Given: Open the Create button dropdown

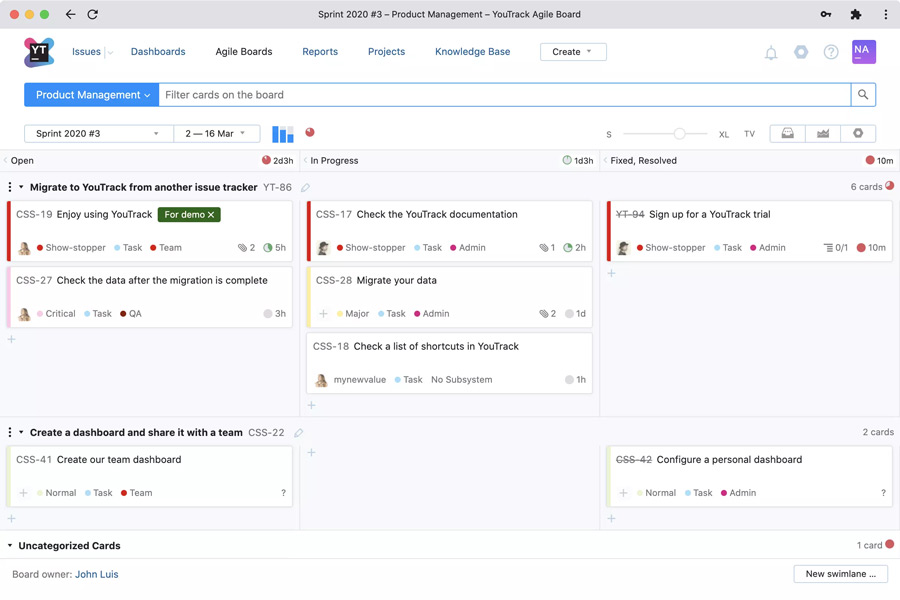Looking at the screenshot, I should pos(573,52).
